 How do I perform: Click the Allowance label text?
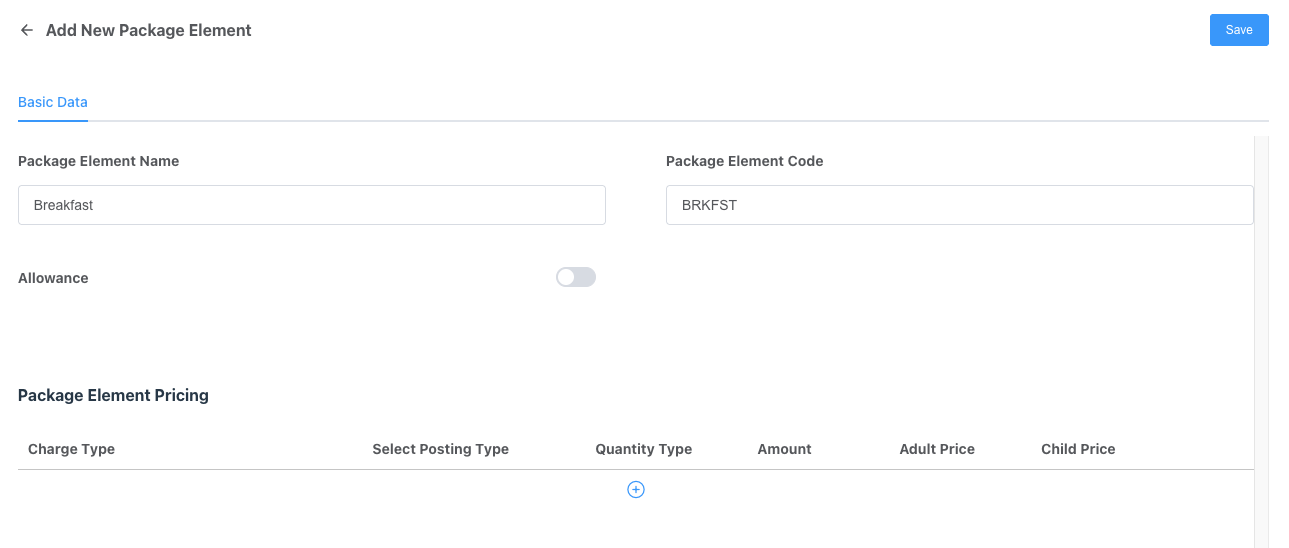tap(53, 278)
